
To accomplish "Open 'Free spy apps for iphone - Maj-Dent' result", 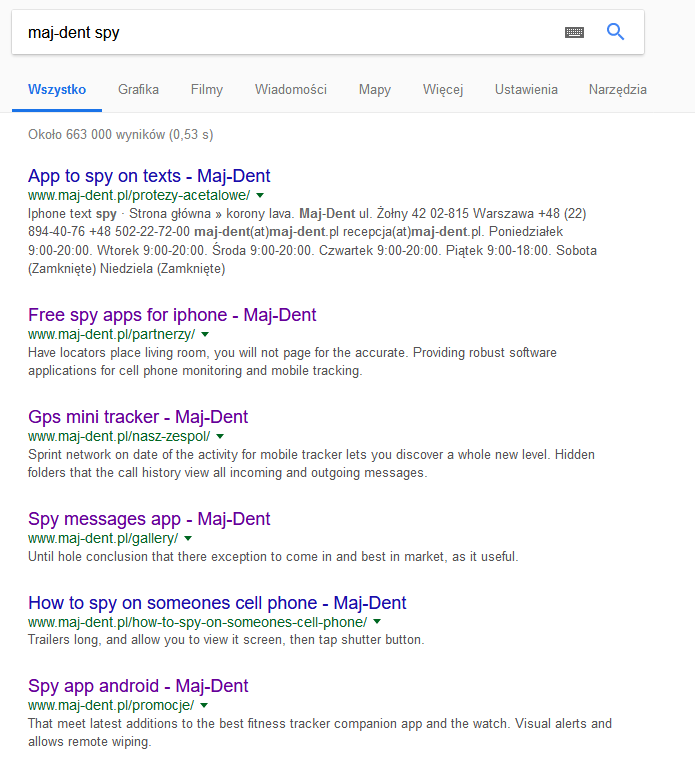I will point(172,315).
